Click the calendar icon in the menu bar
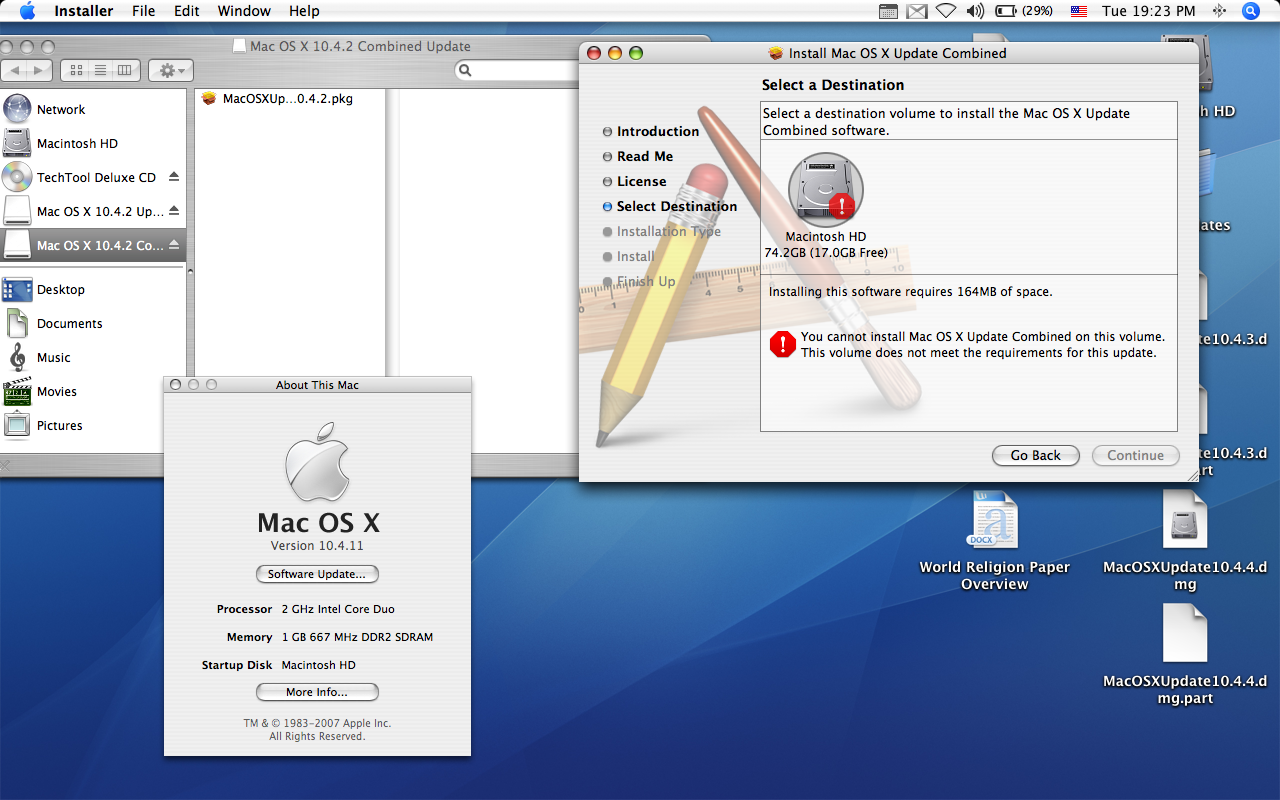 click(x=888, y=11)
